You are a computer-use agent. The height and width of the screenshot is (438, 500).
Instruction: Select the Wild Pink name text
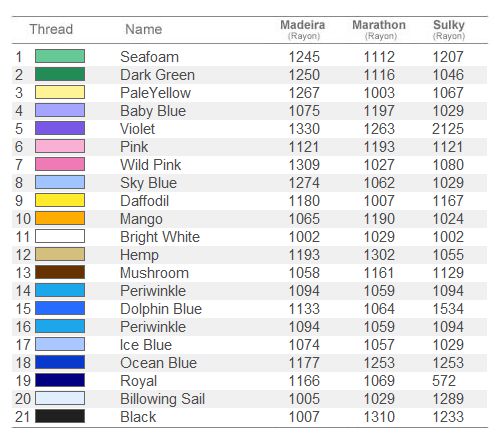(x=151, y=165)
